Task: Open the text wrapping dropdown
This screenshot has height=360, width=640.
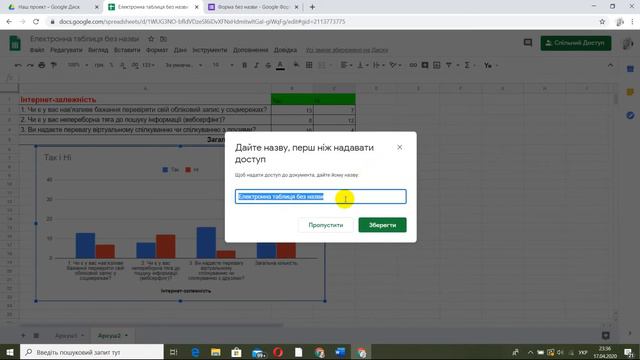Action: pyautogui.click(x=378, y=65)
